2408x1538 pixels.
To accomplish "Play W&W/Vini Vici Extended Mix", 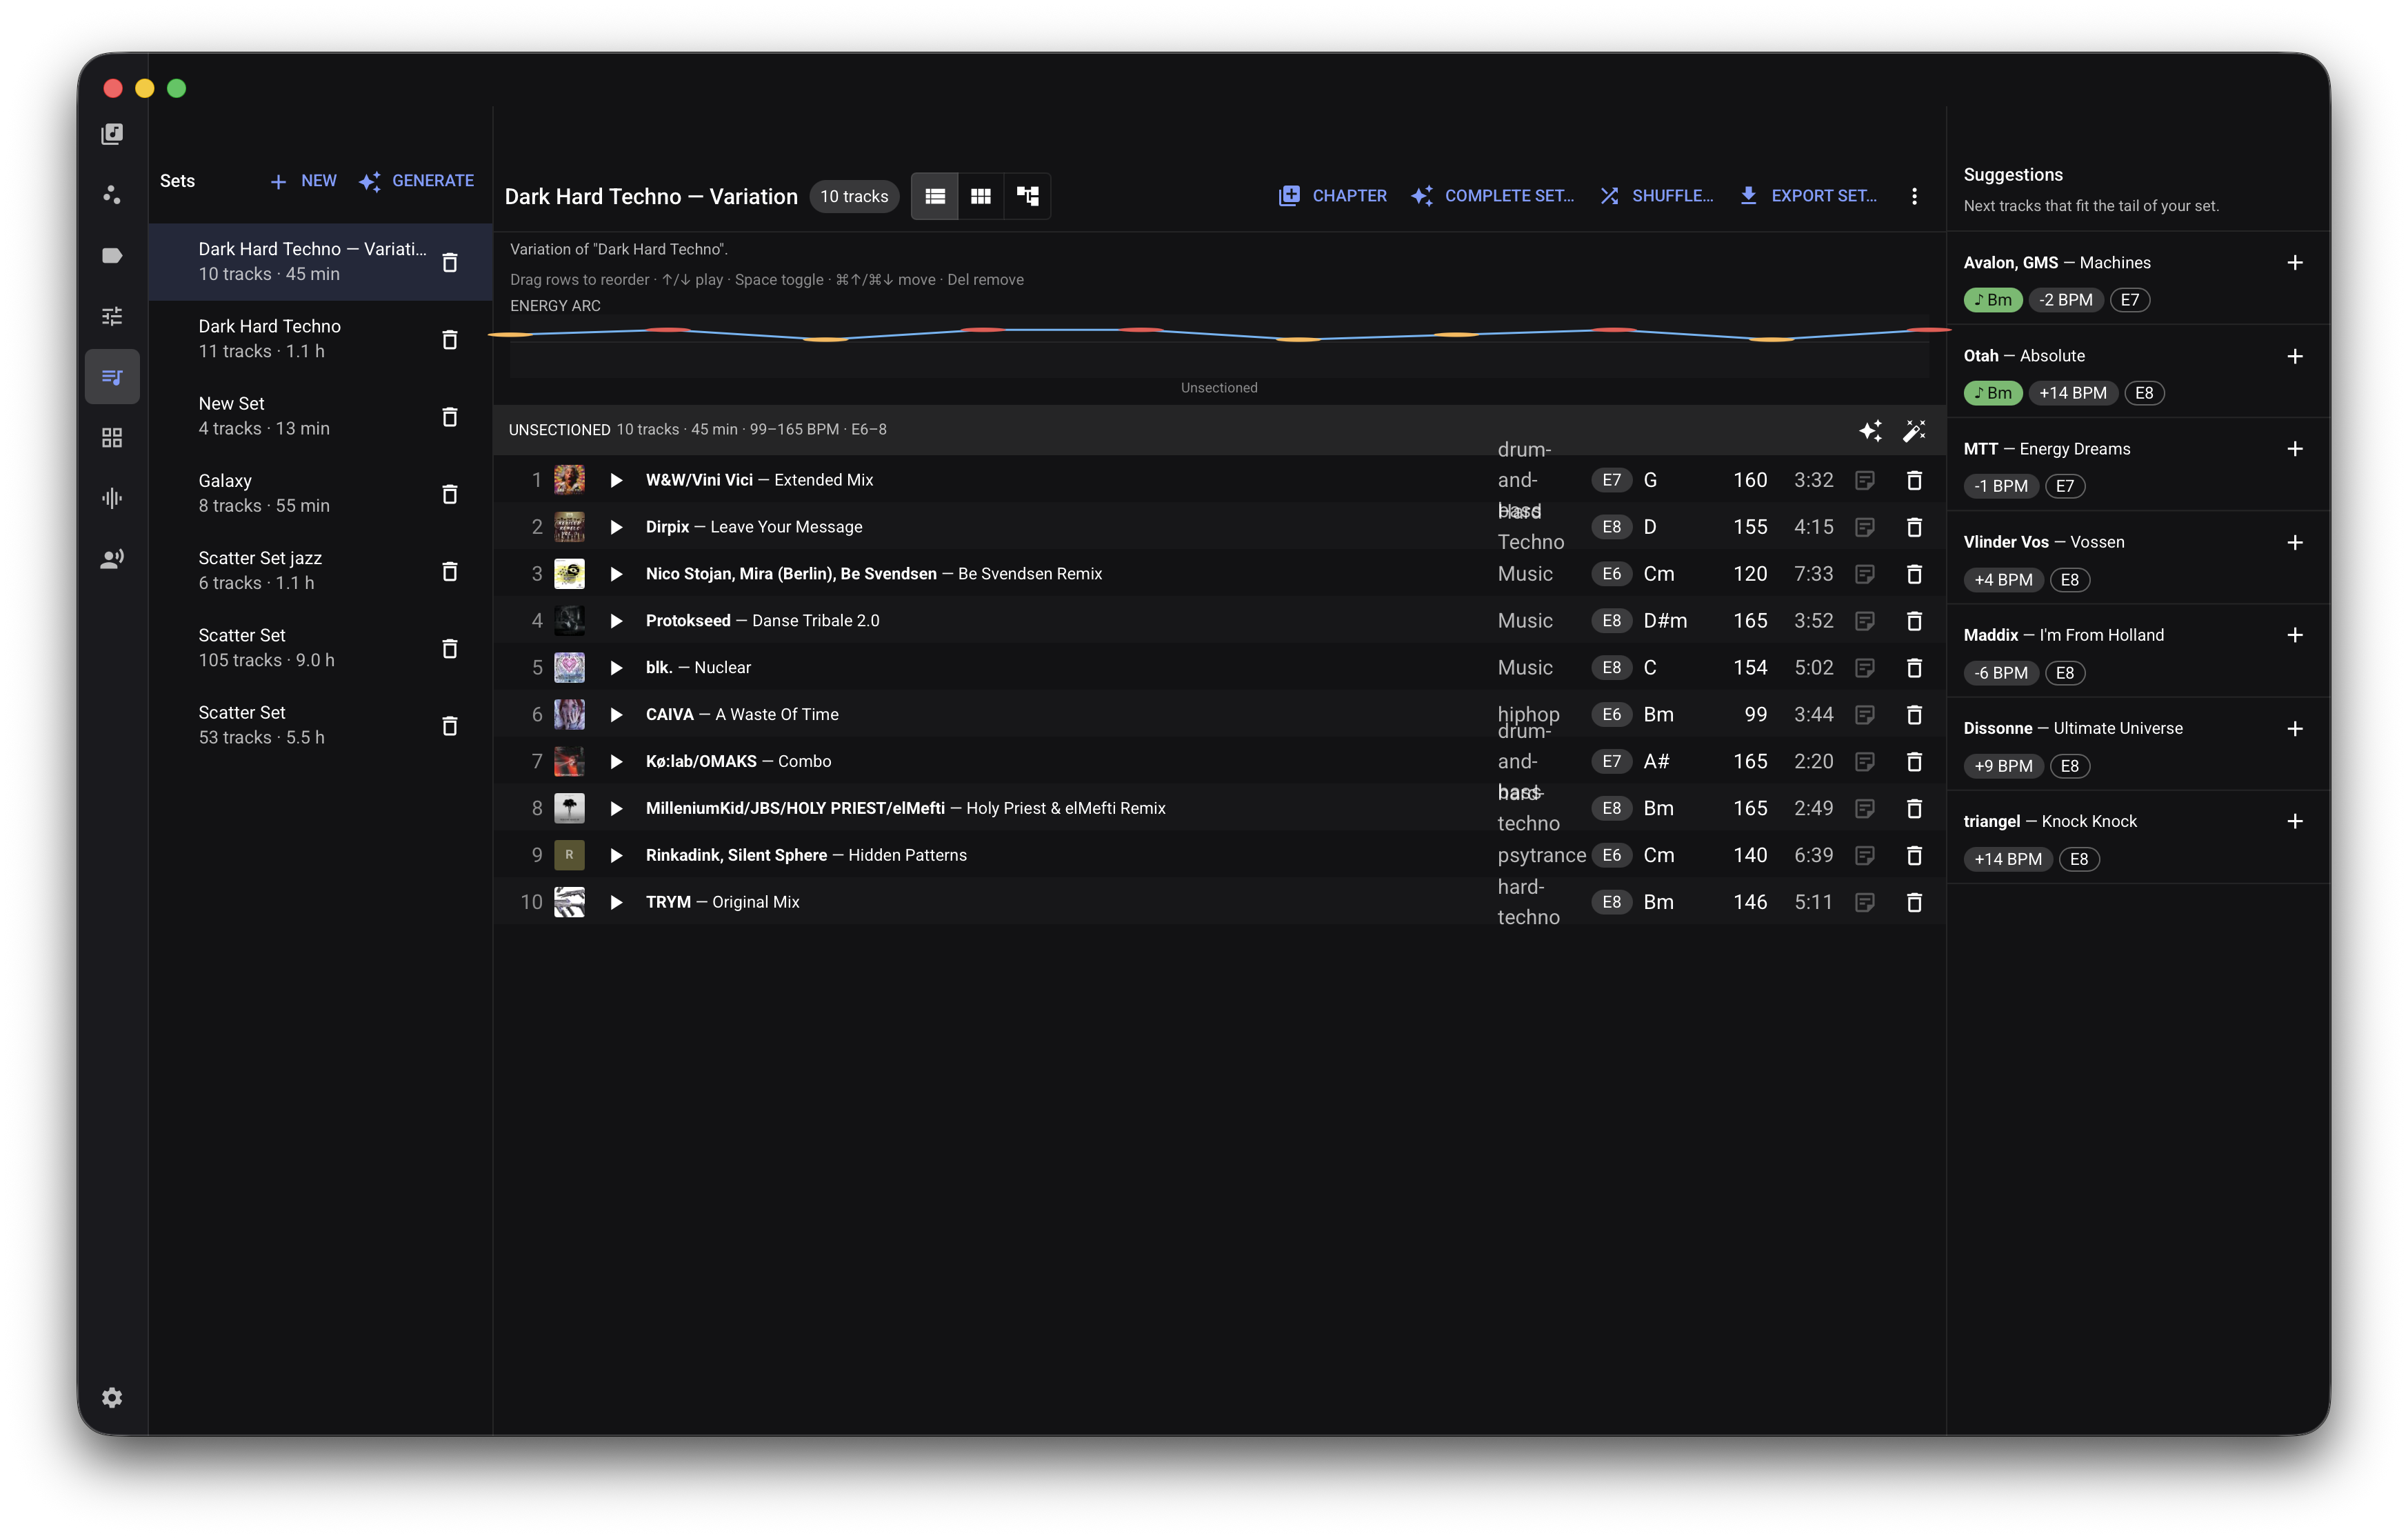I will [x=617, y=480].
